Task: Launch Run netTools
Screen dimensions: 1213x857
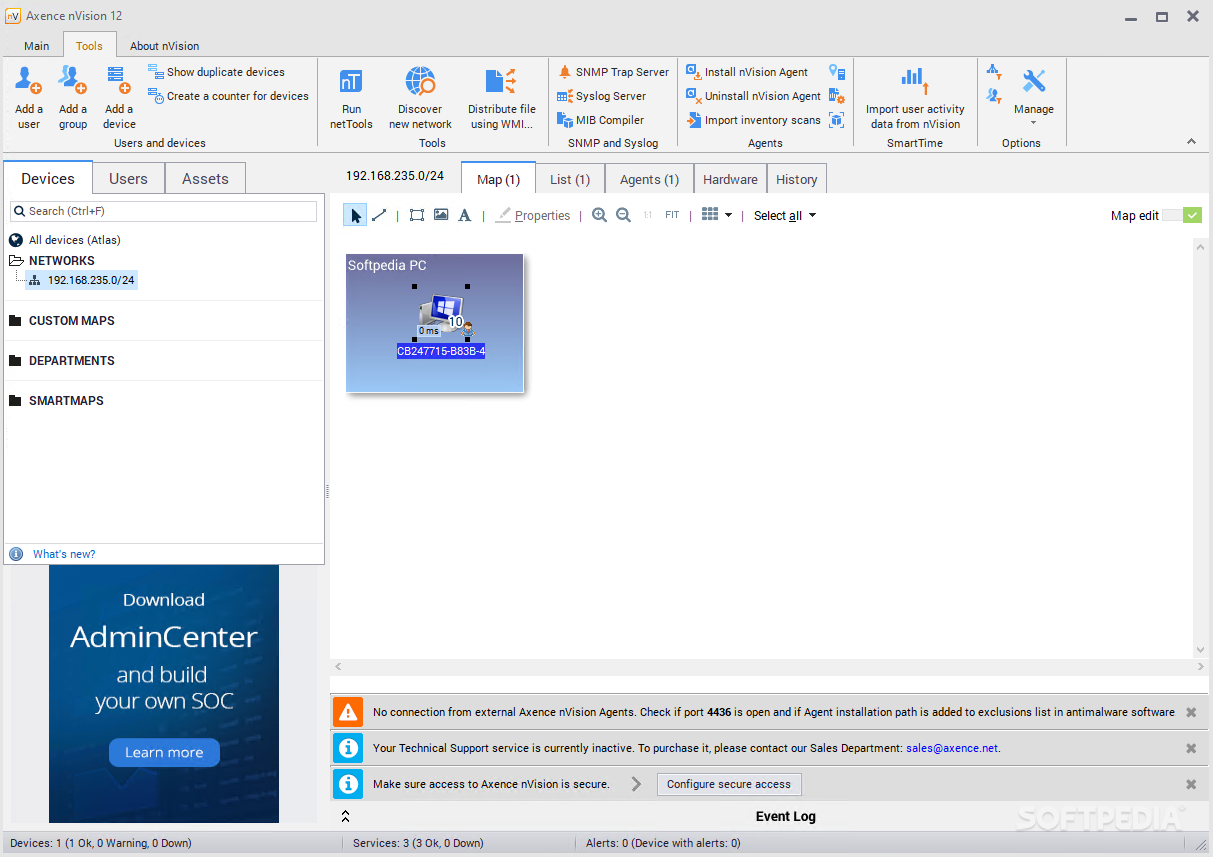Action: pyautogui.click(x=351, y=98)
